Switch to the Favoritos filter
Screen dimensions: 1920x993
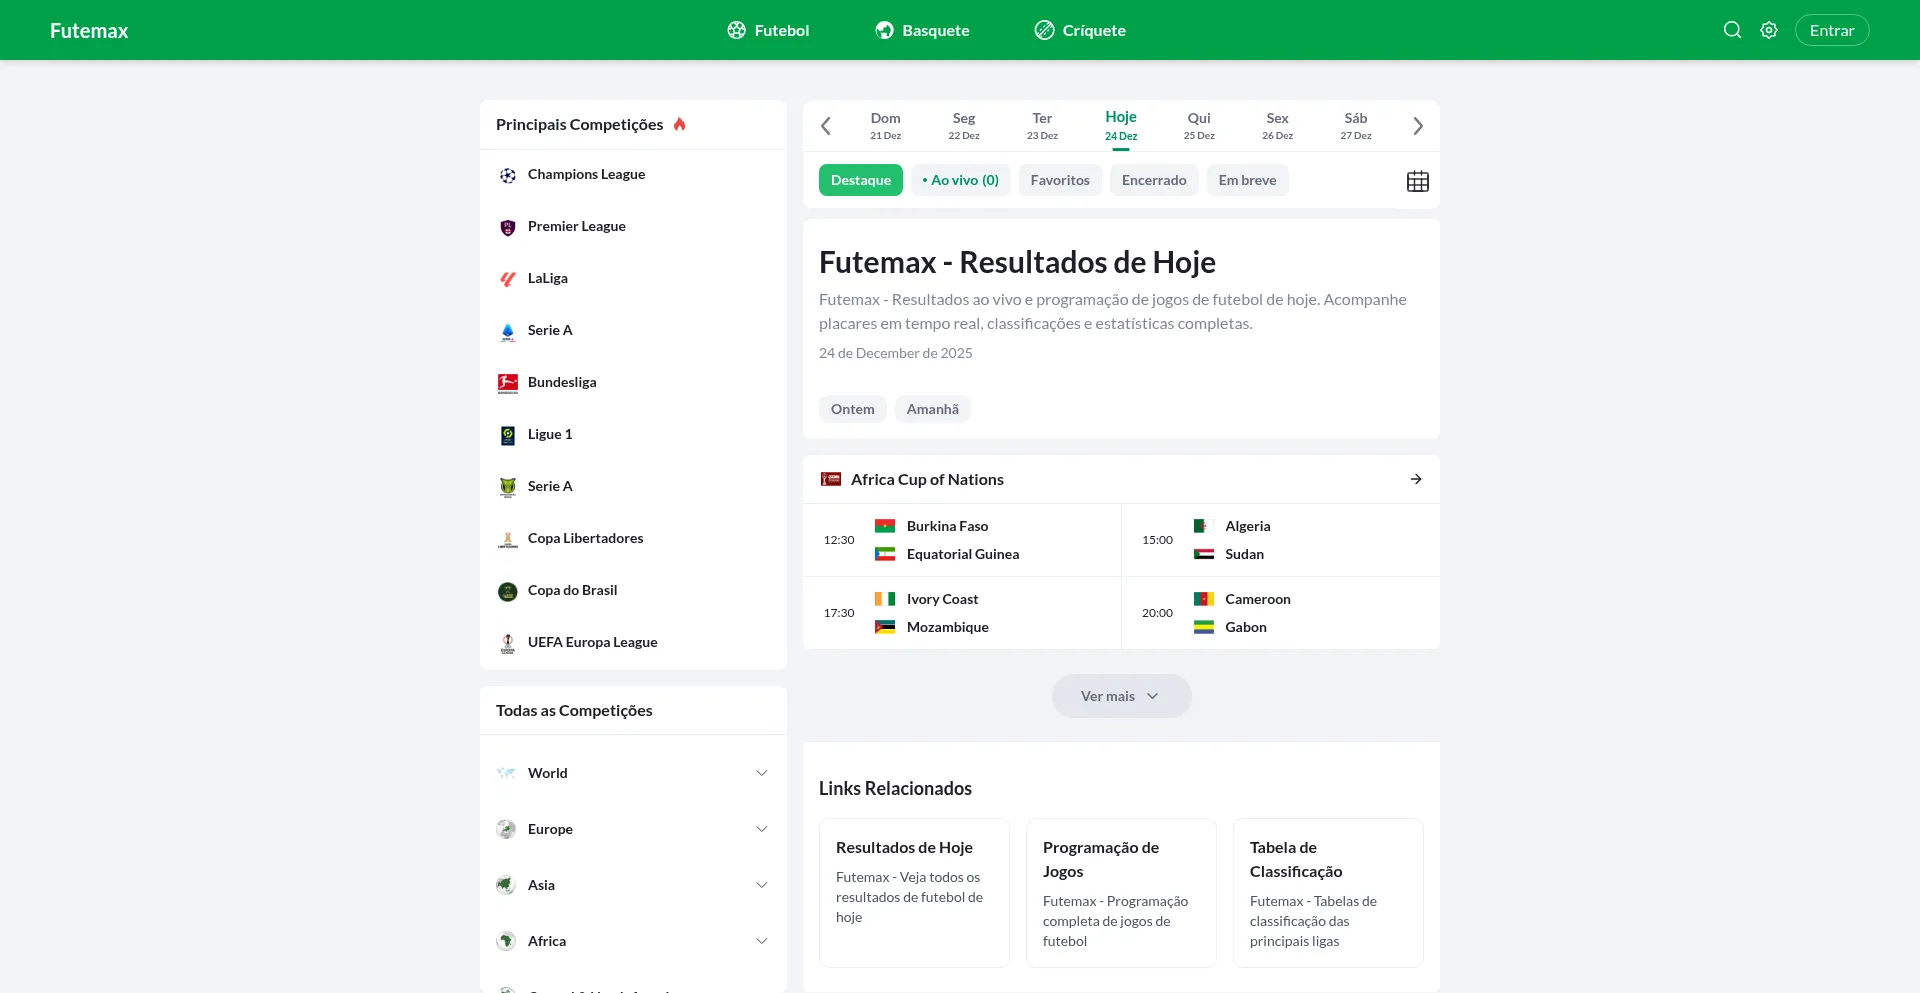(x=1060, y=180)
